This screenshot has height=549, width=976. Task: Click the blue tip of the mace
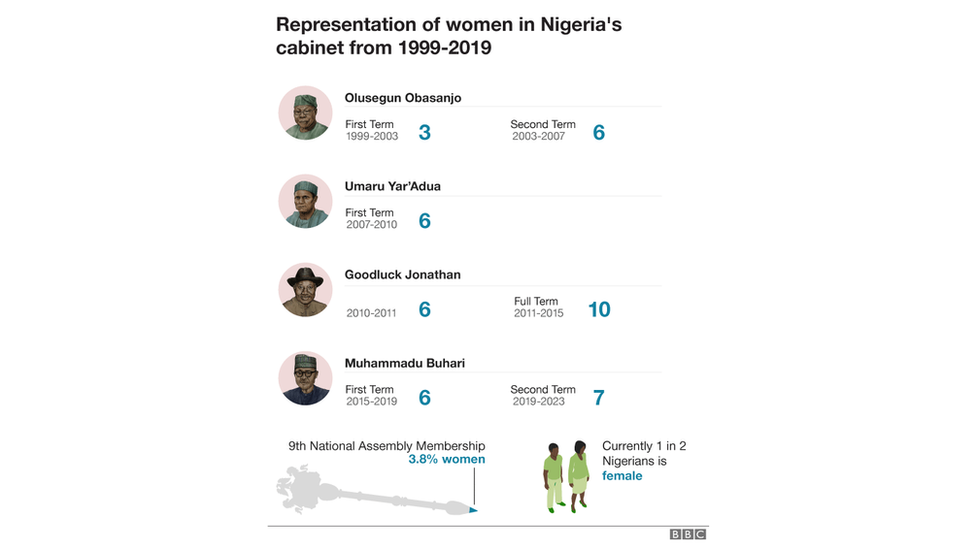click(x=473, y=510)
